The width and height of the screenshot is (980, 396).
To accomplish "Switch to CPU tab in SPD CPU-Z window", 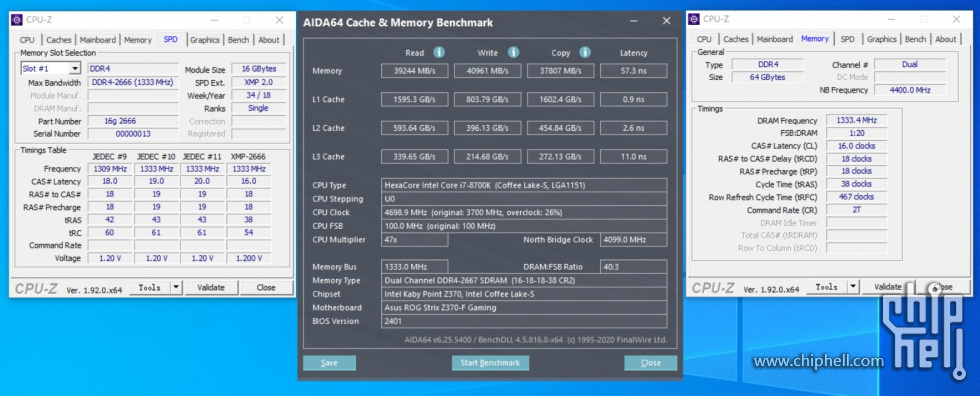I will pyautogui.click(x=27, y=40).
